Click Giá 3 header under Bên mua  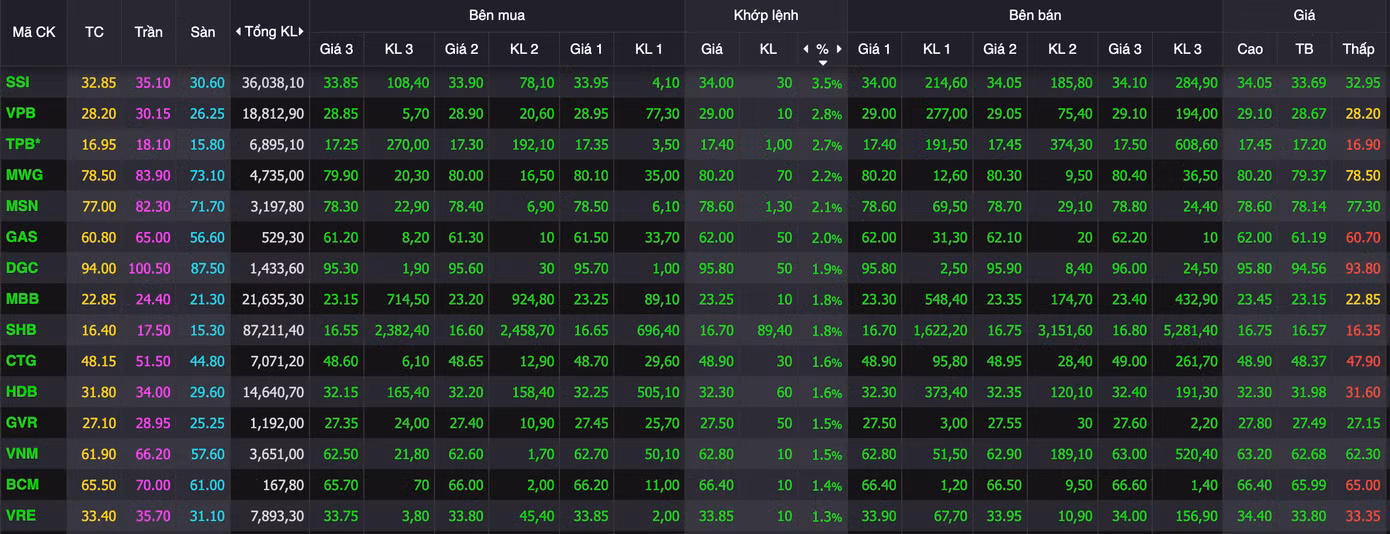click(336, 48)
